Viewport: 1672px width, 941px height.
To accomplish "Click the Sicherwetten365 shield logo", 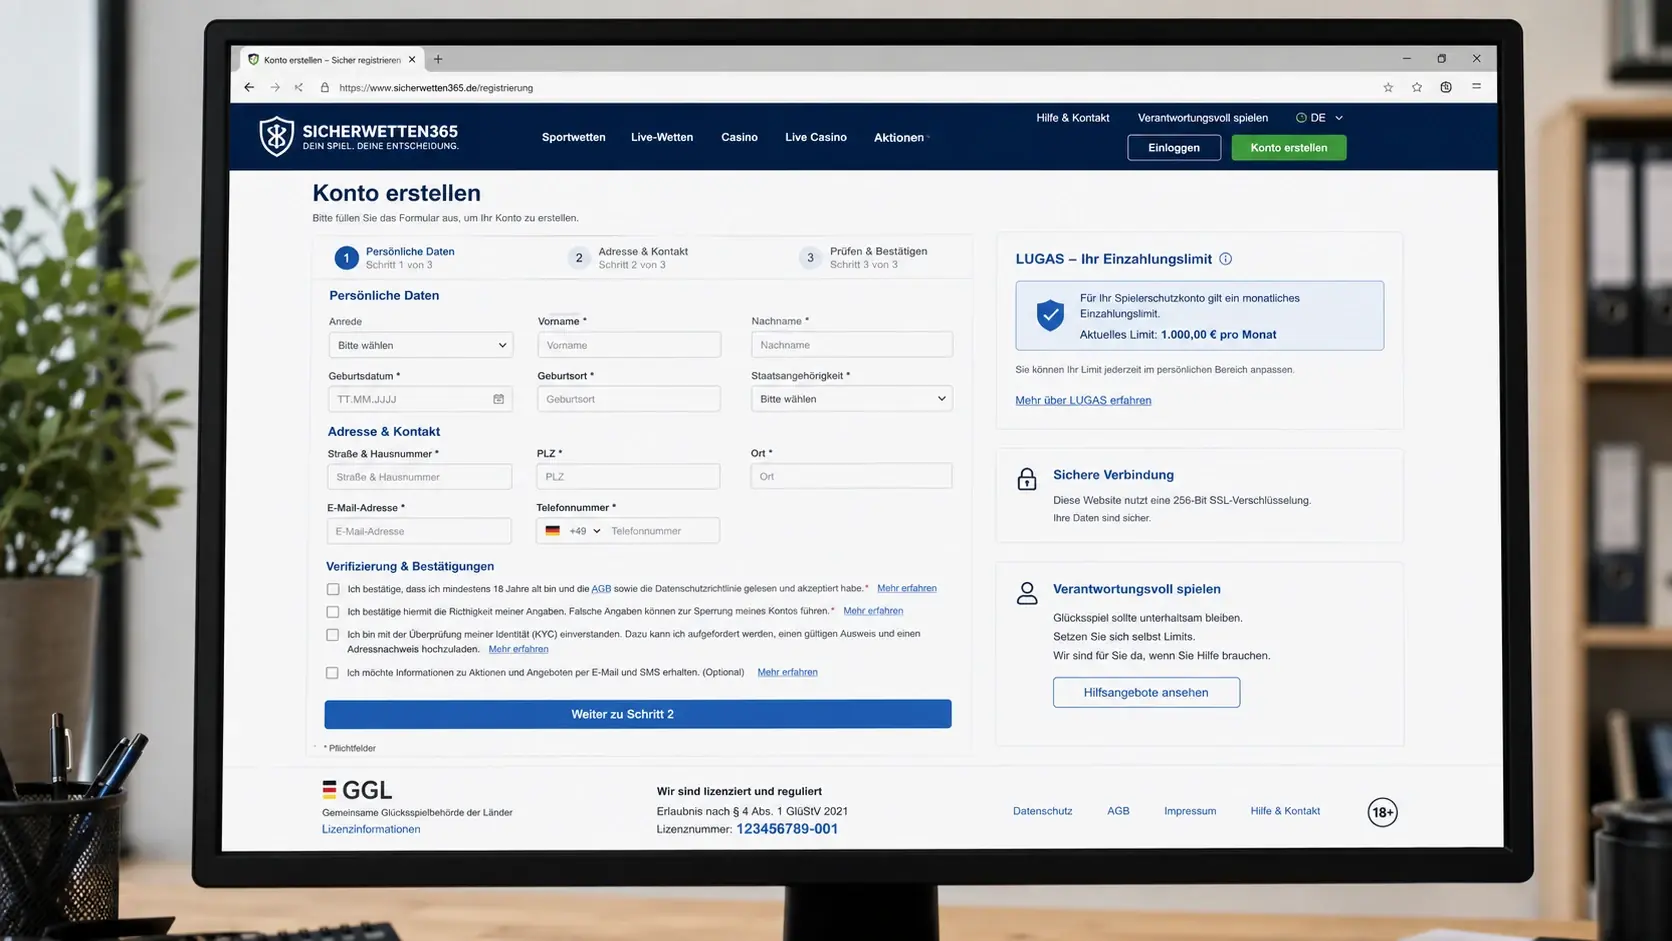I will click(277, 137).
